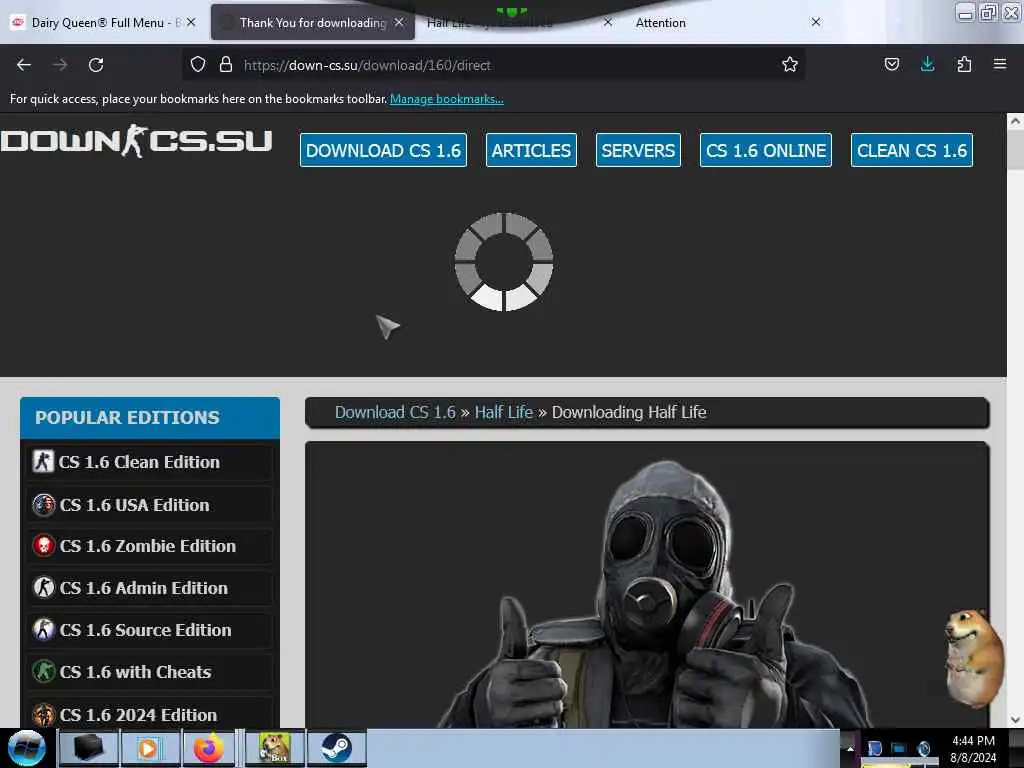Open the Firefox taskbar icon
1024x768 pixels.
click(209, 748)
